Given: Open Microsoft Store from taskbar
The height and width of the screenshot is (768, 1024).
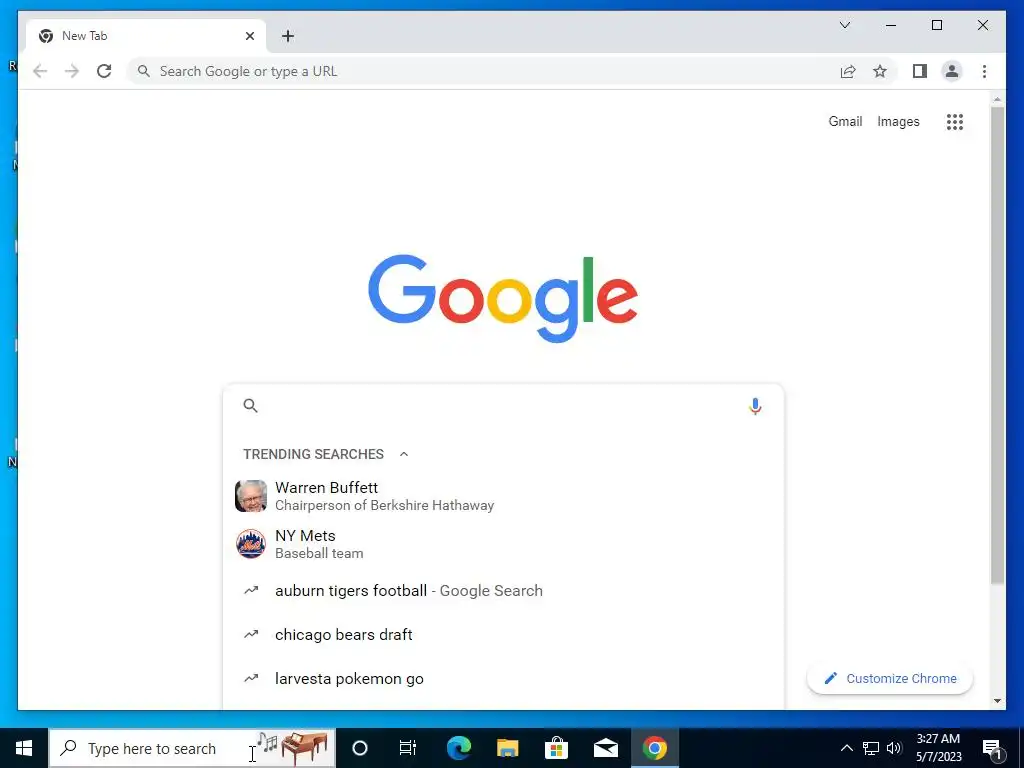Looking at the screenshot, I should [556, 748].
